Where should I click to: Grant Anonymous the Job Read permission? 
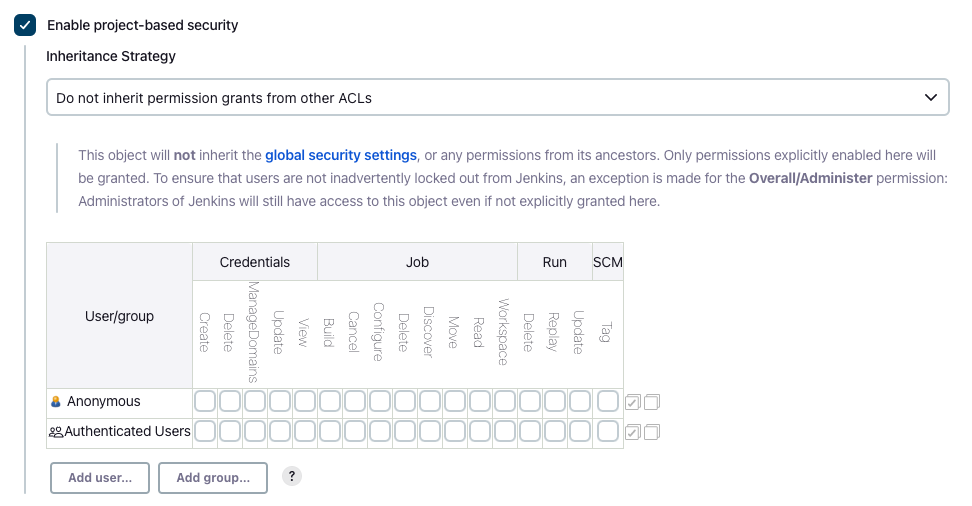(x=480, y=402)
